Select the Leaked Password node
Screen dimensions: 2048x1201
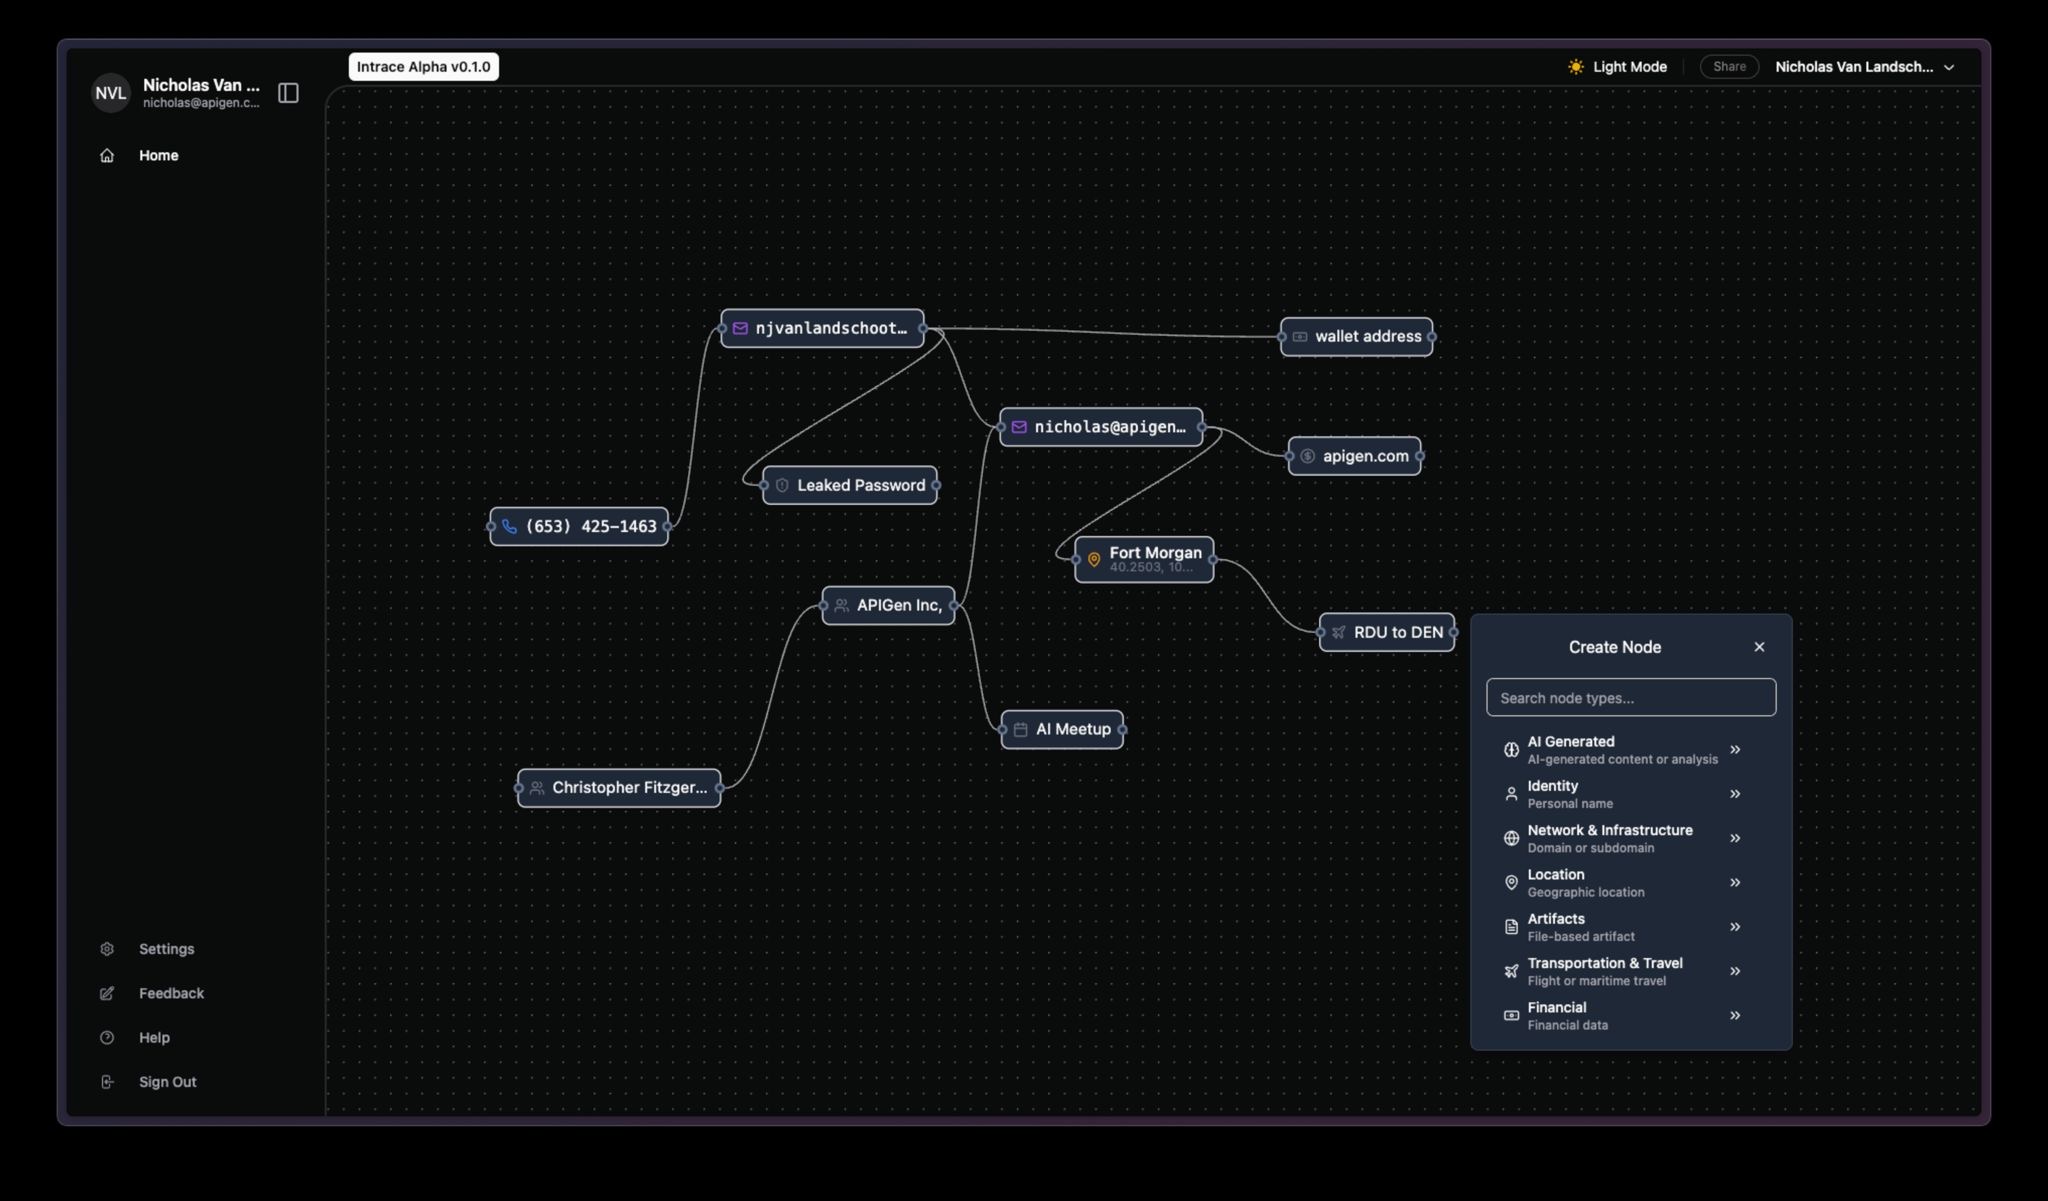(850, 485)
